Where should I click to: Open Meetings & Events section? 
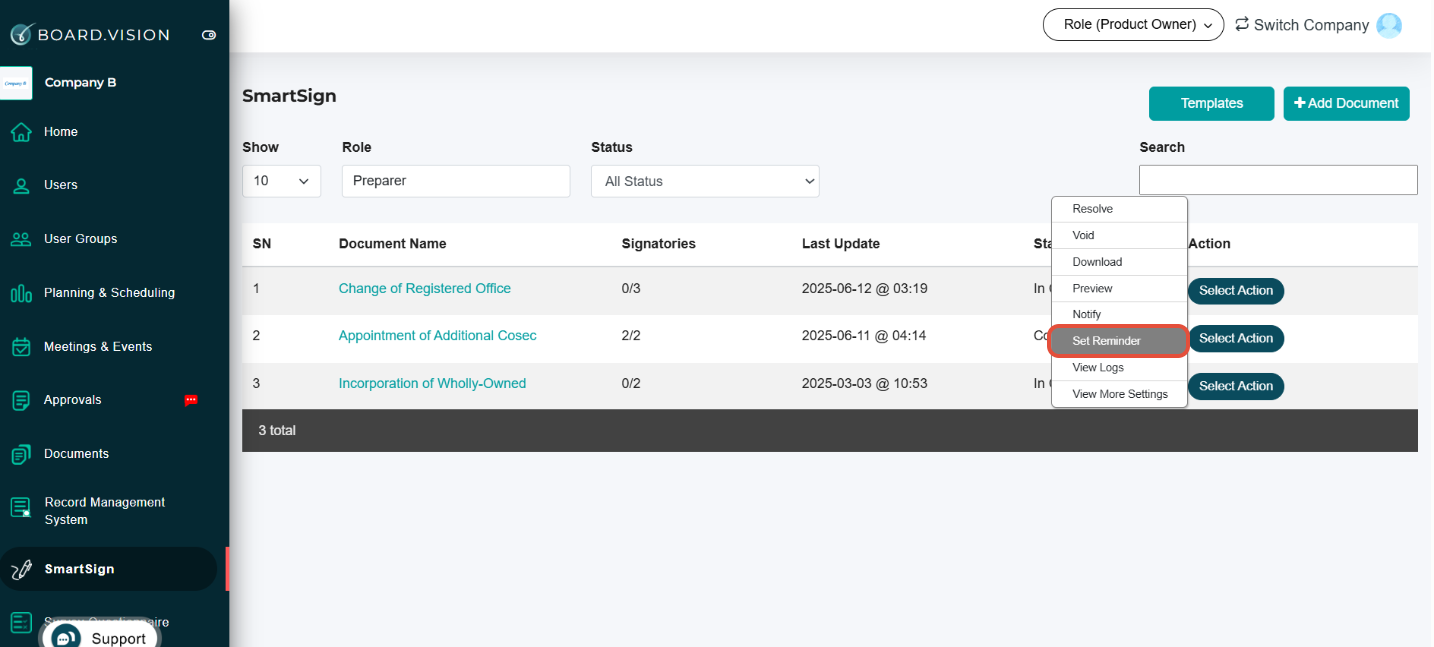pyautogui.click(x=98, y=347)
